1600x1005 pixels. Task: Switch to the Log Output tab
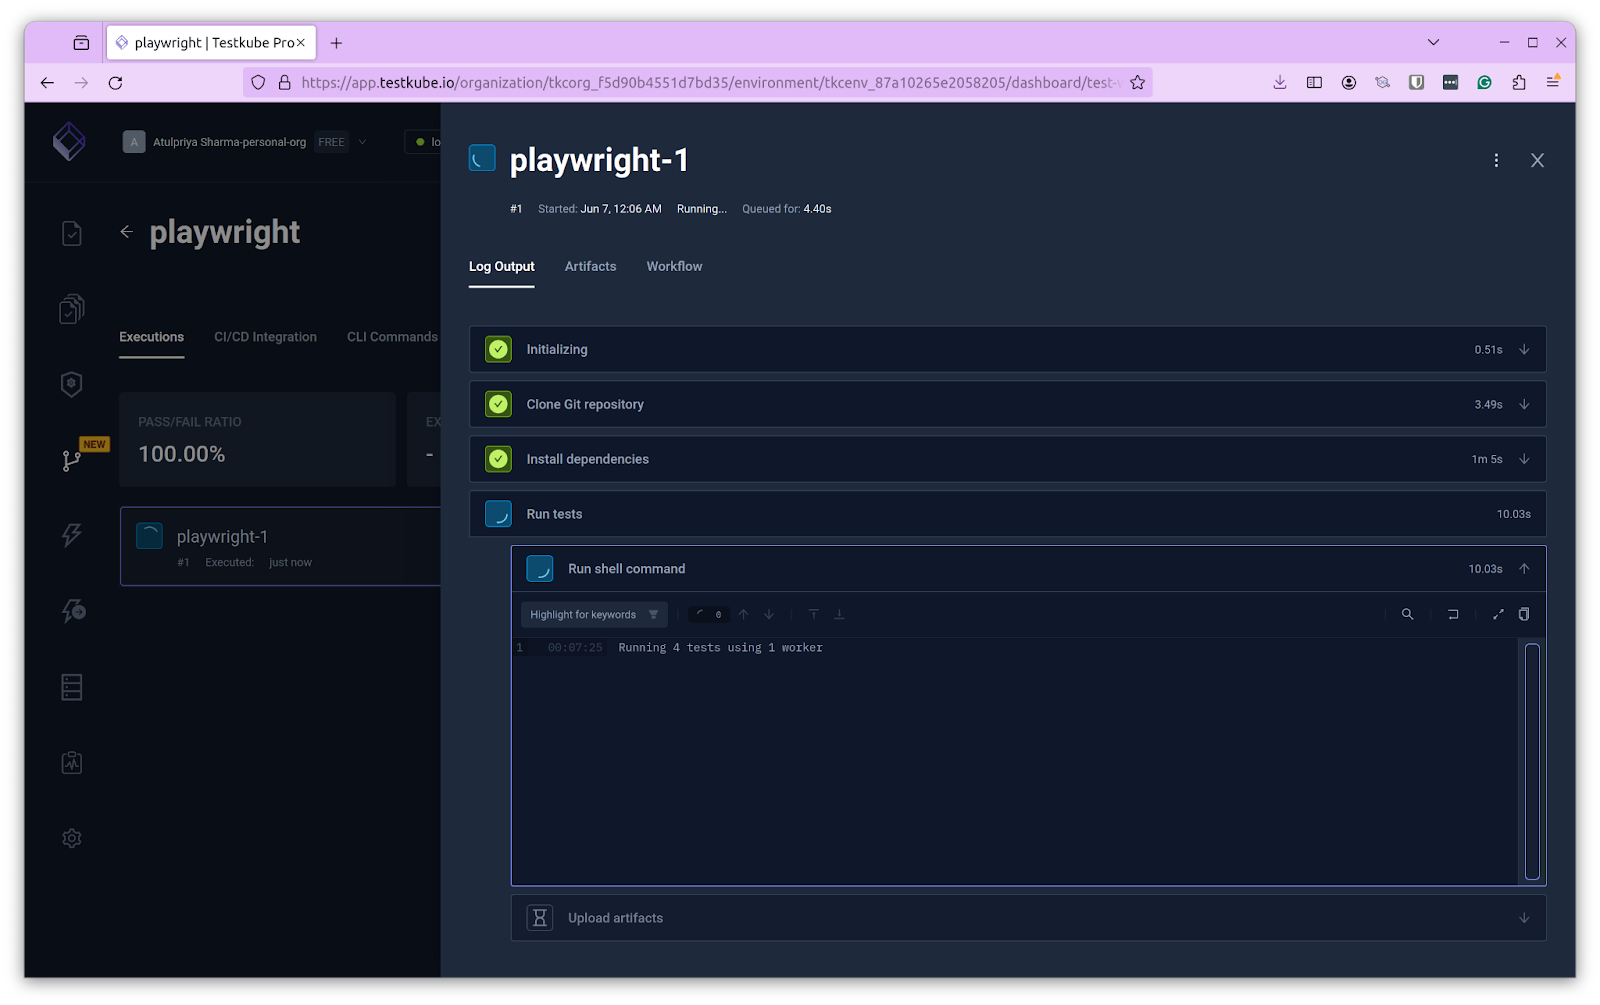(x=502, y=266)
